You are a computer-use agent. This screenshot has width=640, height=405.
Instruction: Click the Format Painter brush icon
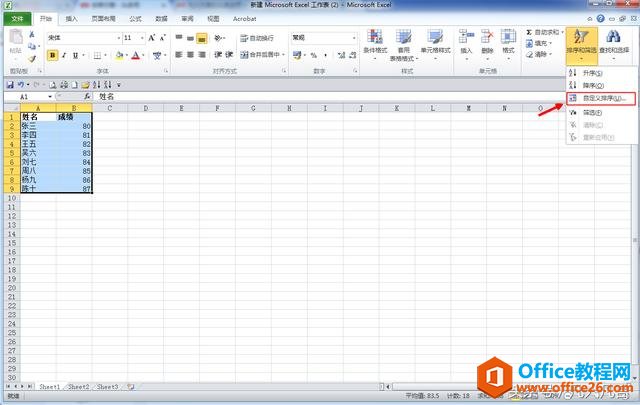click(x=32, y=59)
